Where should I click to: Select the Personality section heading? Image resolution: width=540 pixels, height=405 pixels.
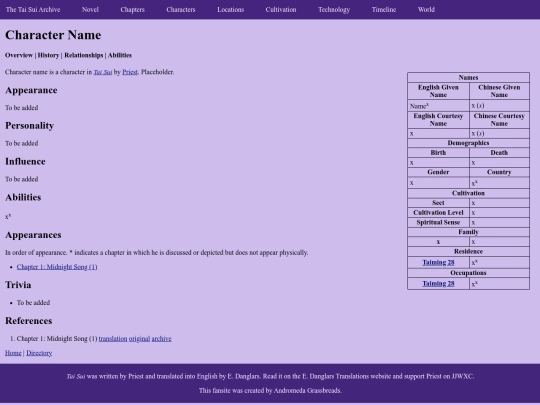click(x=30, y=126)
